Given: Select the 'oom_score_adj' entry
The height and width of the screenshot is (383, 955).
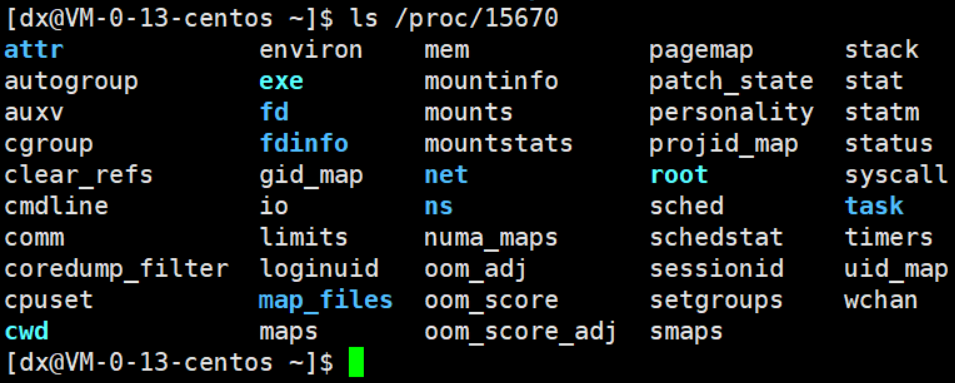Looking at the screenshot, I should [521, 333].
